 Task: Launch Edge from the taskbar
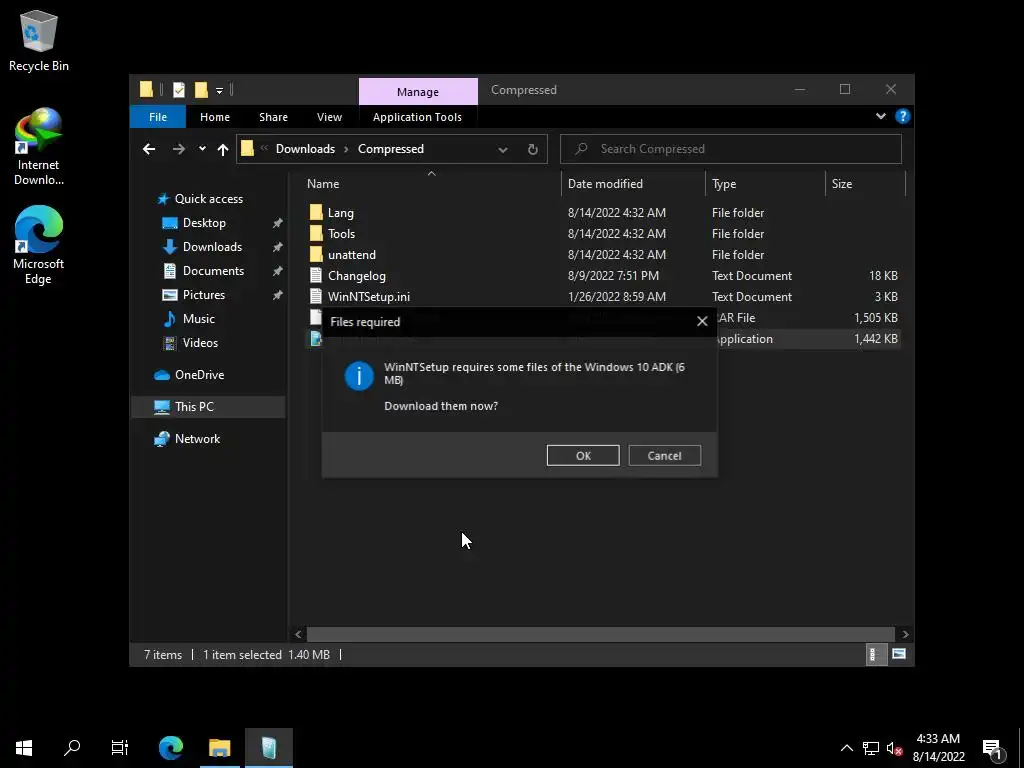pos(171,748)
